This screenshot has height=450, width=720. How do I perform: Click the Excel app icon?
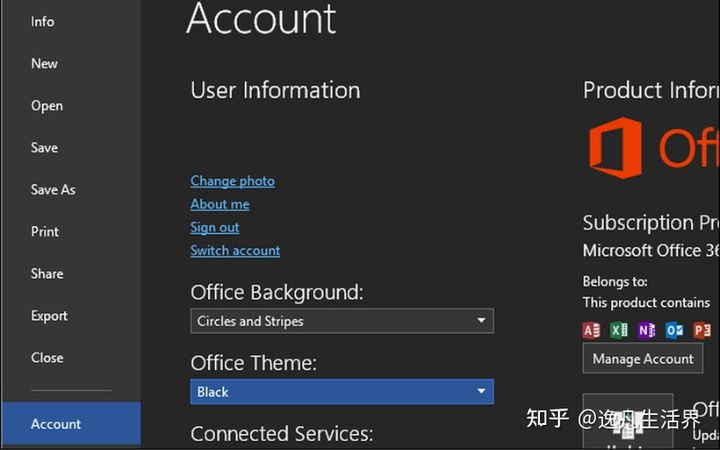619,330
